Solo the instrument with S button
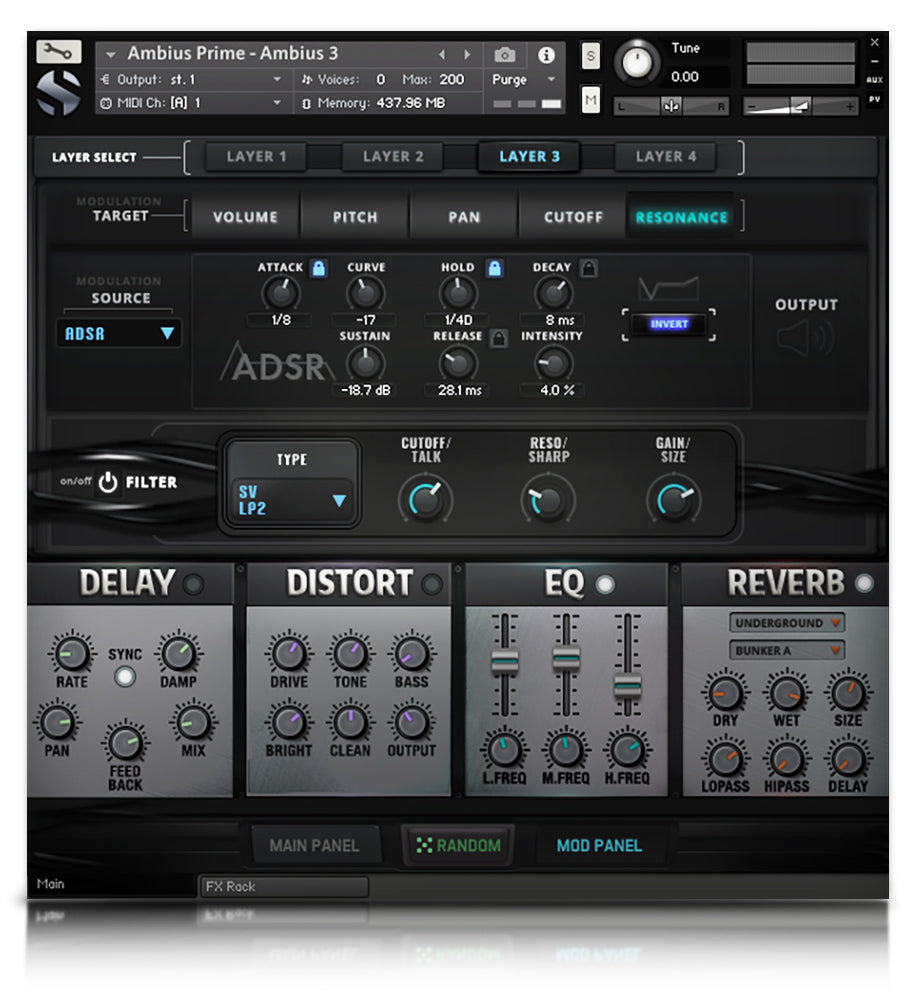The image size is (911, 1002). (591, 56)
